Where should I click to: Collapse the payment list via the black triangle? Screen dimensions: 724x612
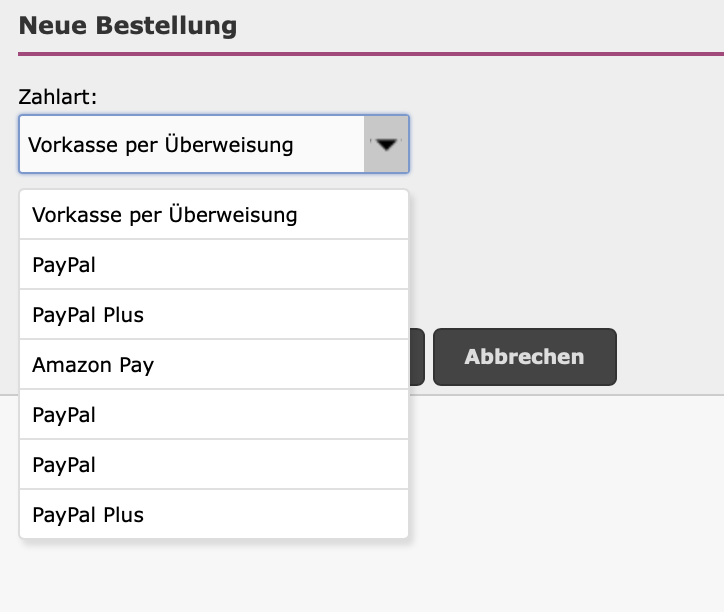386,145
